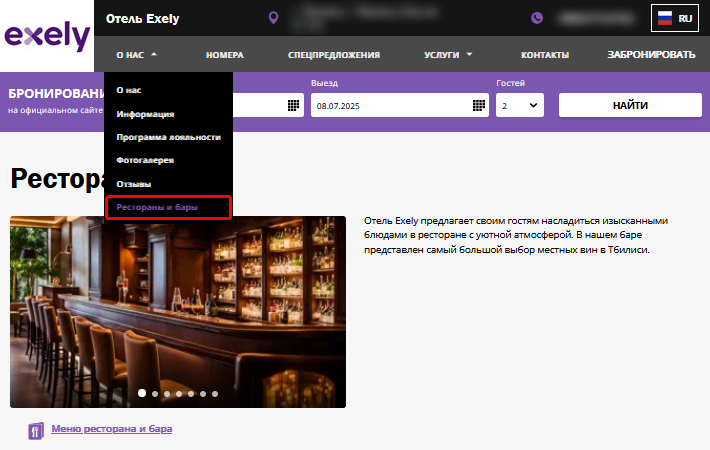Image resolution: width=710 pixels, height=450 pixels.
Task: Select Информация in dropdown menu
Action: [145, 114]
